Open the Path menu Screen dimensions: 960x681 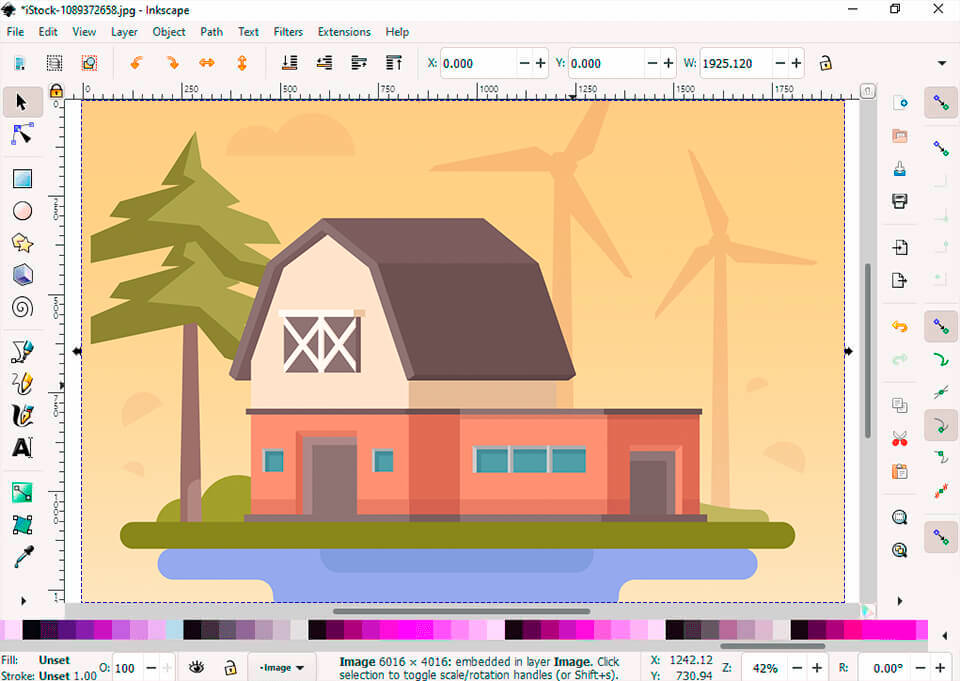[211, 31]
